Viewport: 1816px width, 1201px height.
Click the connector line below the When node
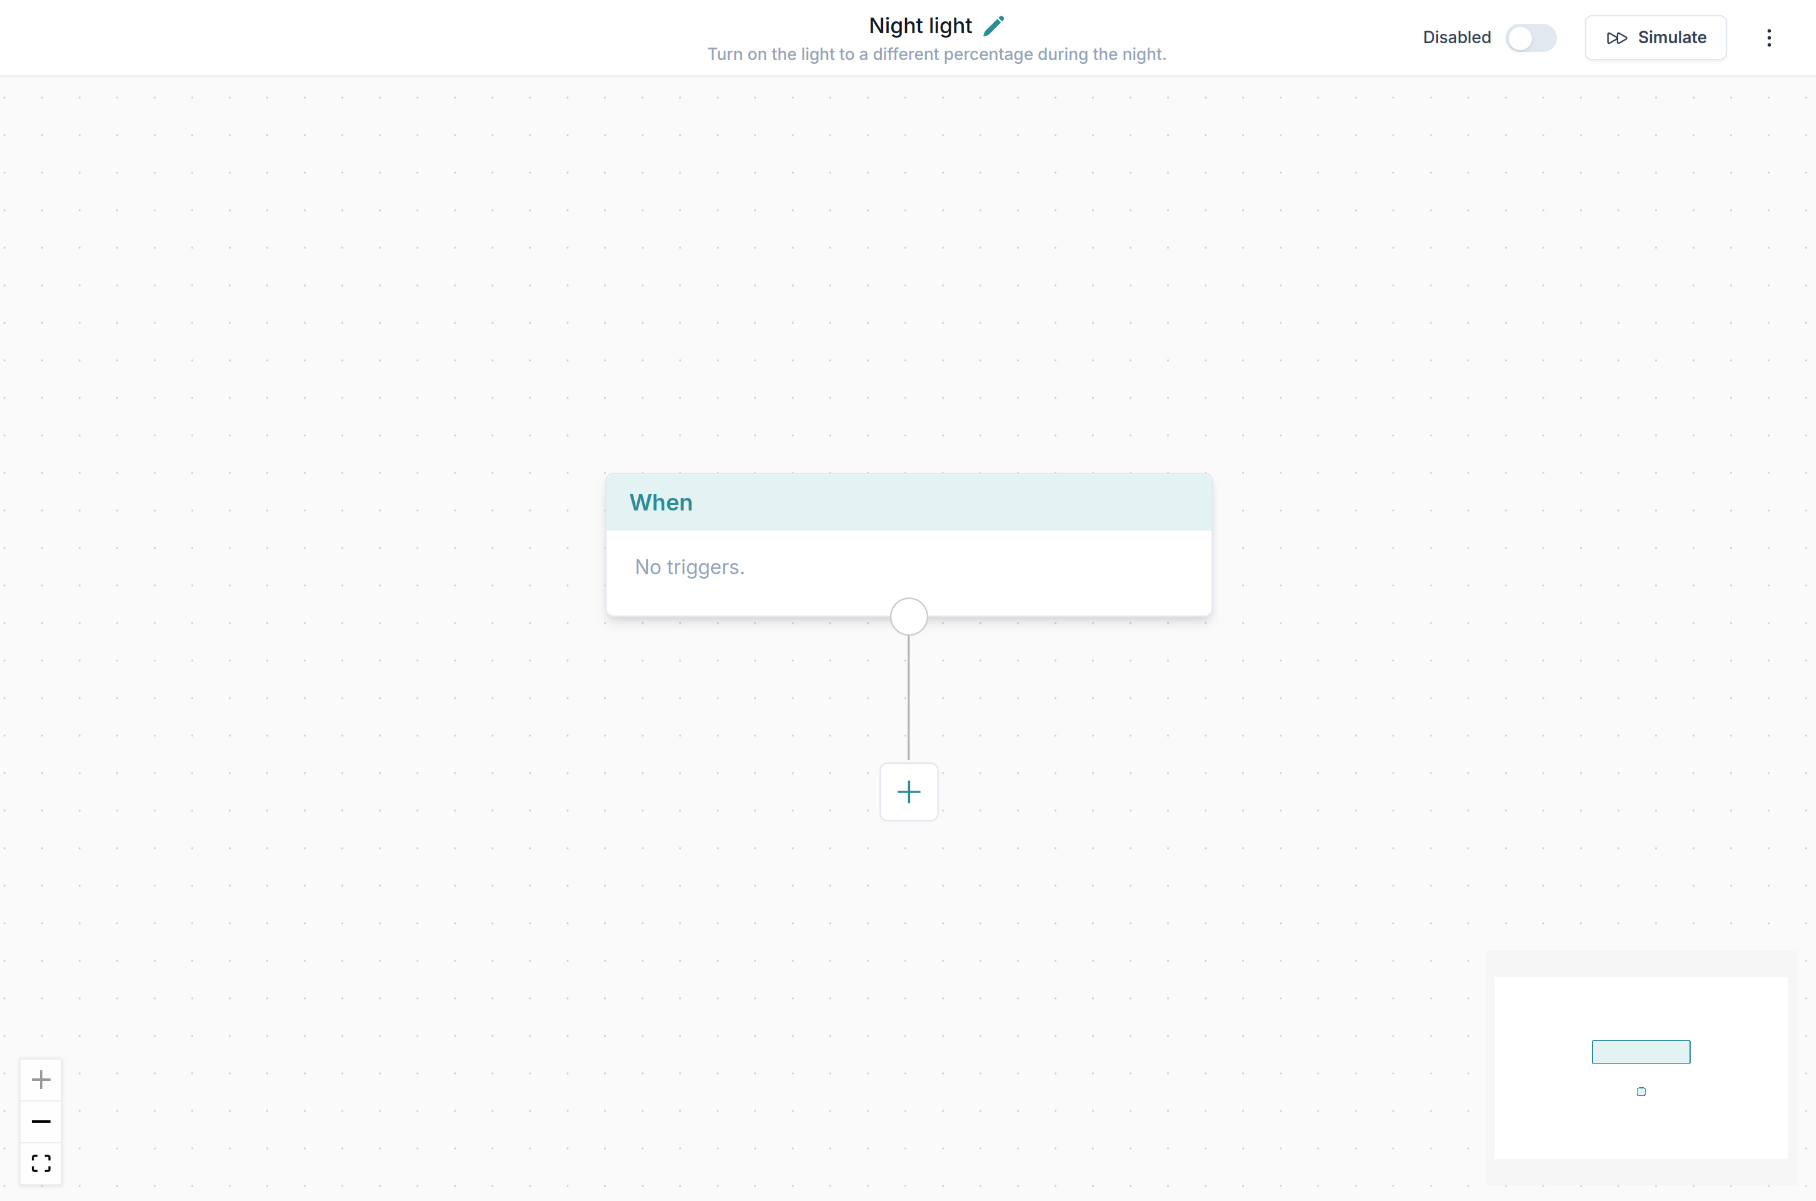click(908, 700)
